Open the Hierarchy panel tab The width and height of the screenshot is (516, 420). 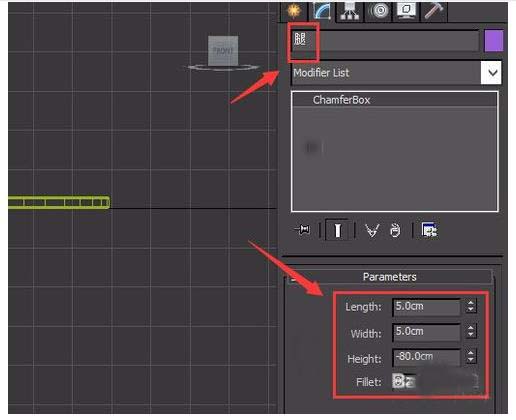click(350, 11)
